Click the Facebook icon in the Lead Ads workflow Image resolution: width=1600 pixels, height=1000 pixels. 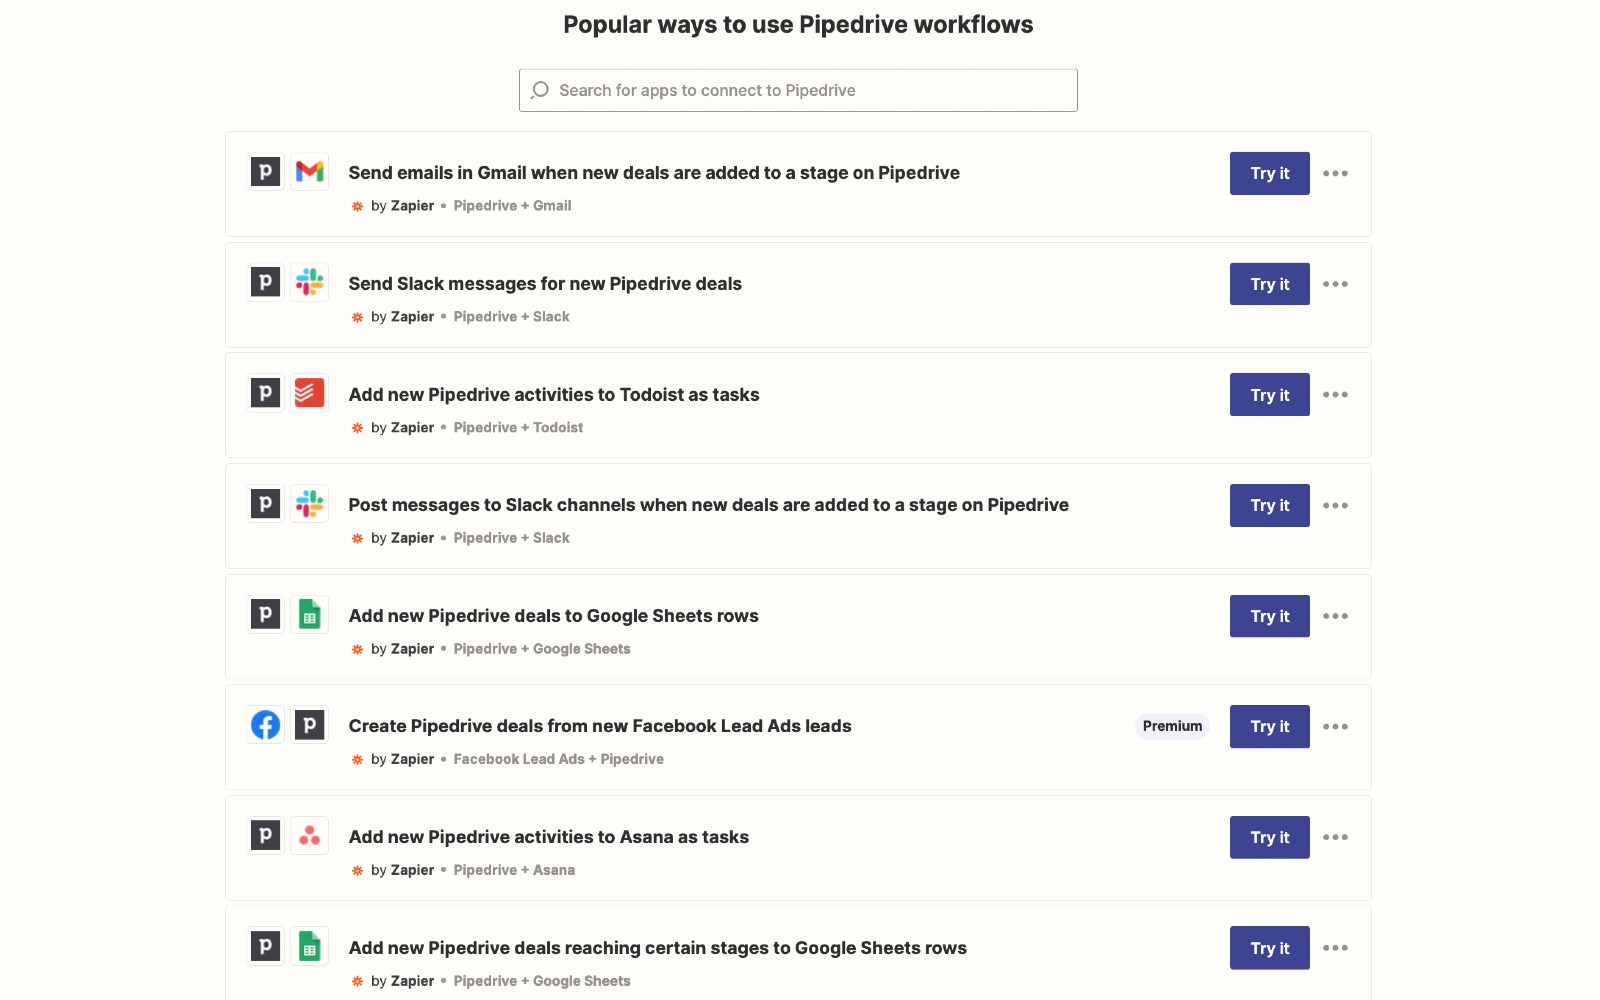click(265, 725)
